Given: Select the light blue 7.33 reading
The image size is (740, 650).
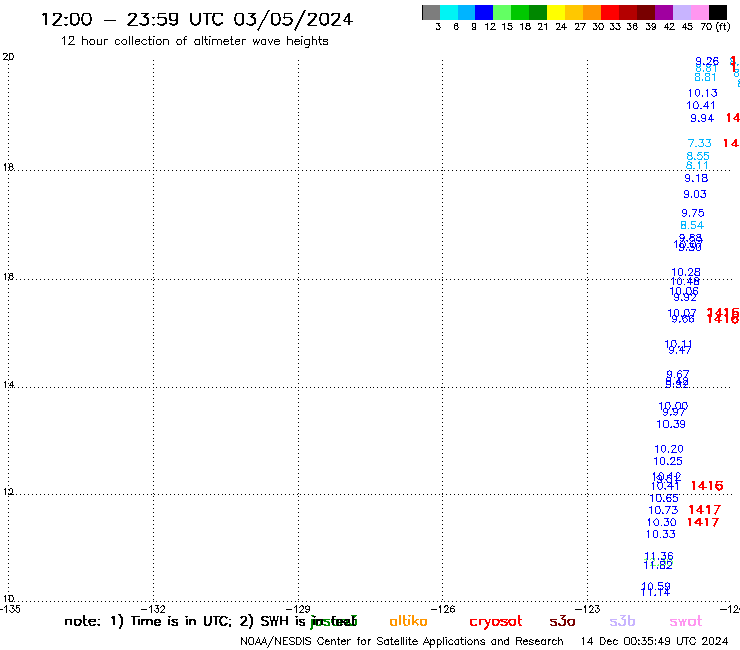Looking at the screenshot, I should (699, 143).
